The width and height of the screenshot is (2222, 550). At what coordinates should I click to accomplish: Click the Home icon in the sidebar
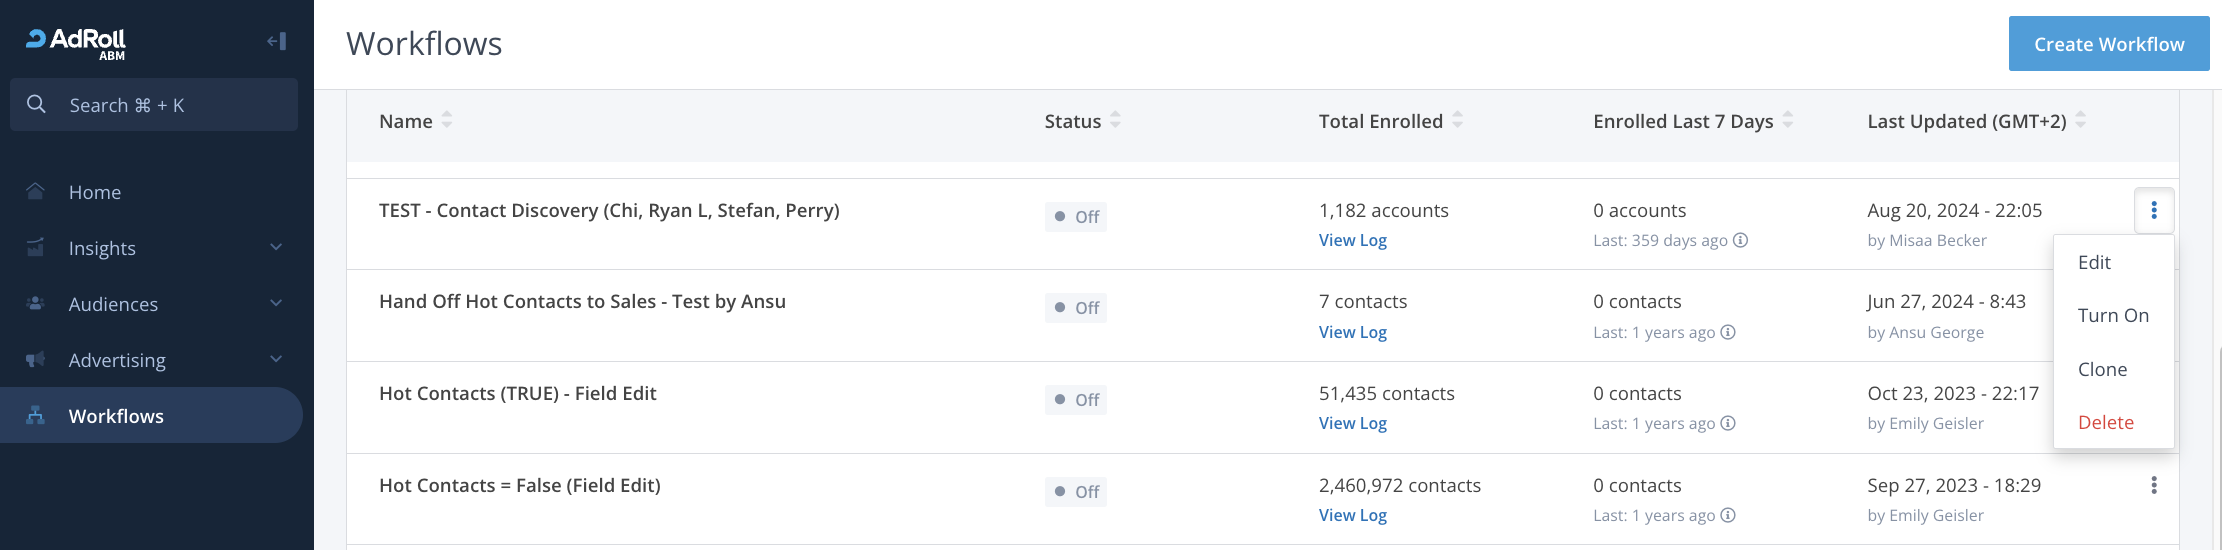click(x=36, y=192)
